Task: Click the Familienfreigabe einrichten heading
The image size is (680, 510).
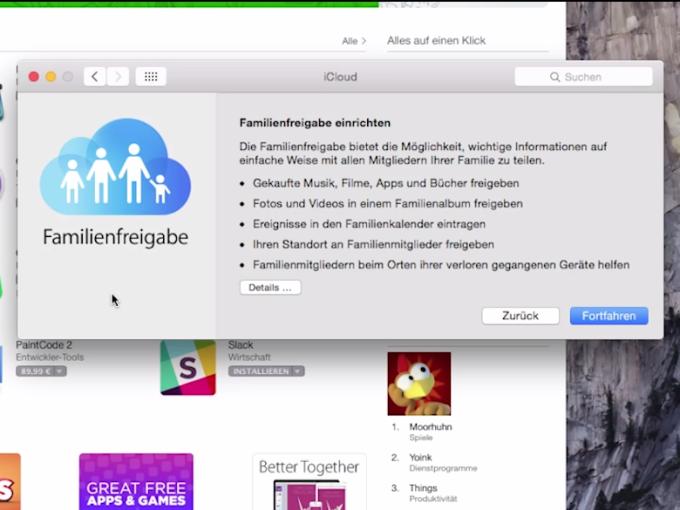Action: 315,123
